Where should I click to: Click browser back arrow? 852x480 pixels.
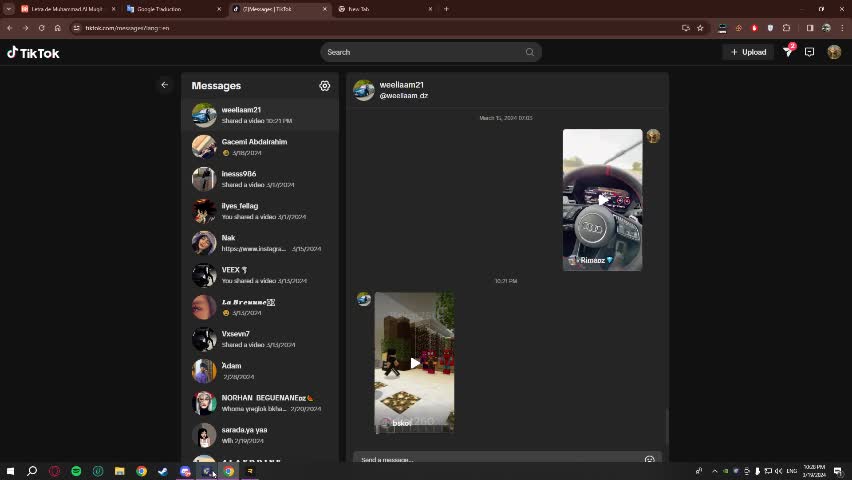coord(10,28)
